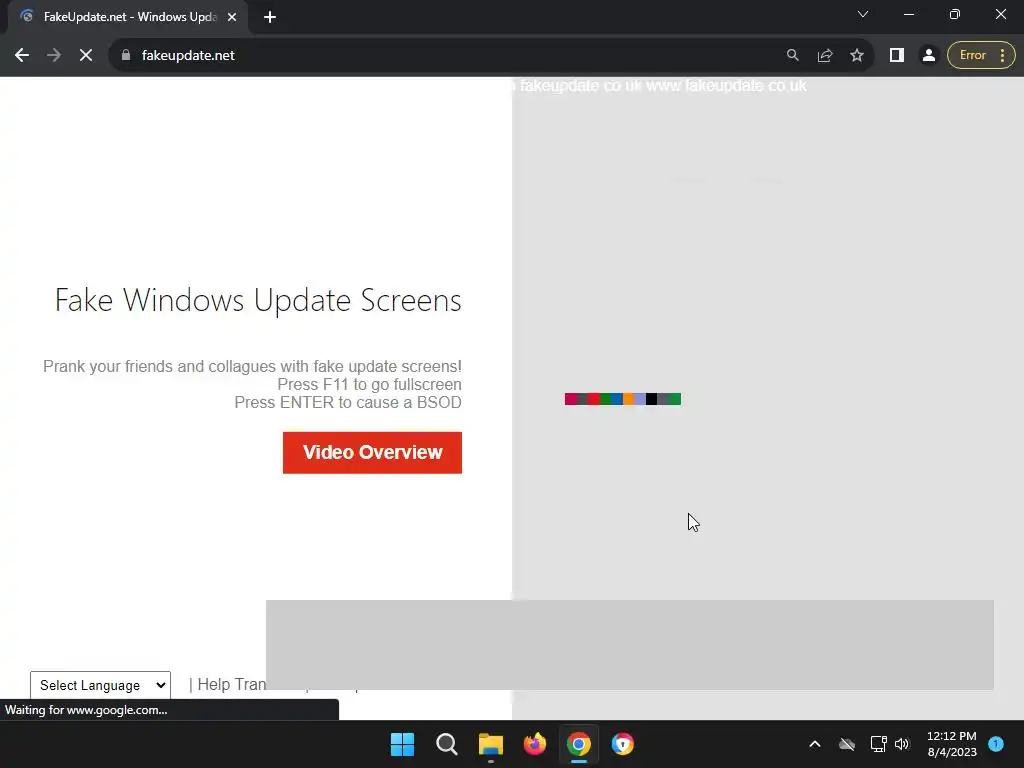
Task: Click the Help Translate link
Action: tap(232, 684)
